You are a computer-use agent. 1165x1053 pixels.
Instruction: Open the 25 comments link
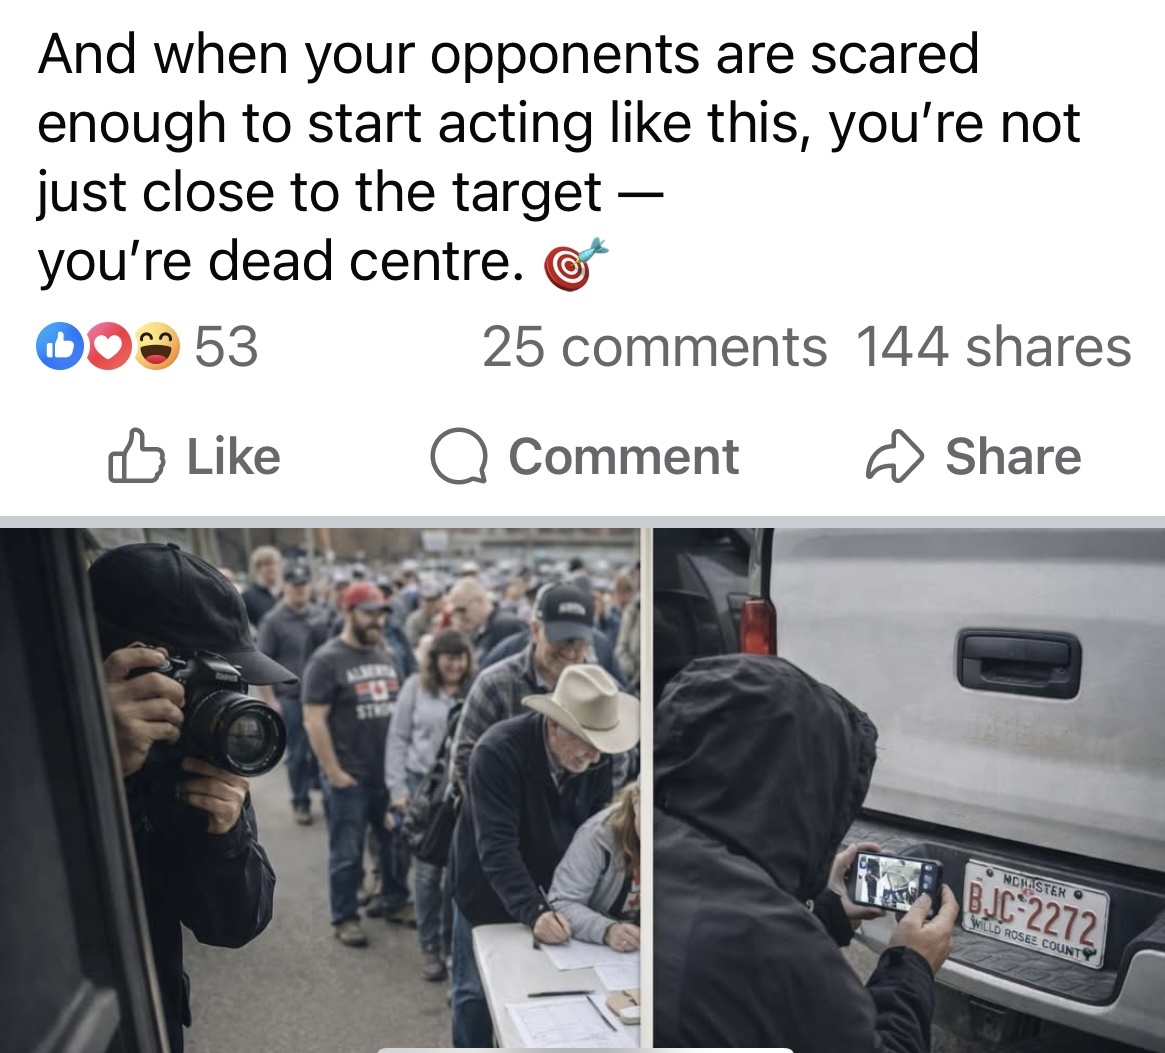pyautogui.click(x=654, y=347)
